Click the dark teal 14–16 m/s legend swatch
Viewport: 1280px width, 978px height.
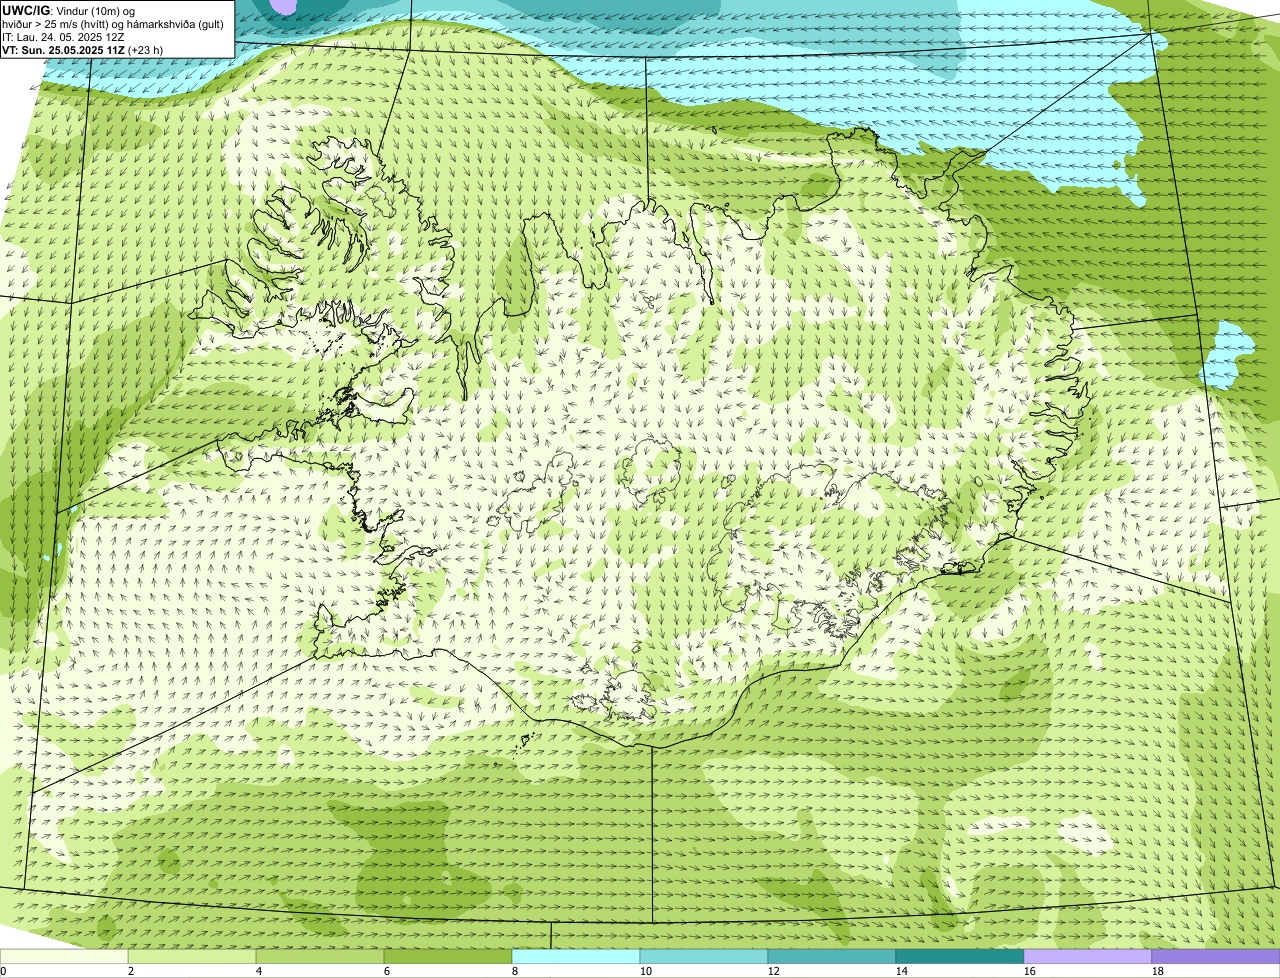[x=960, y=957]
